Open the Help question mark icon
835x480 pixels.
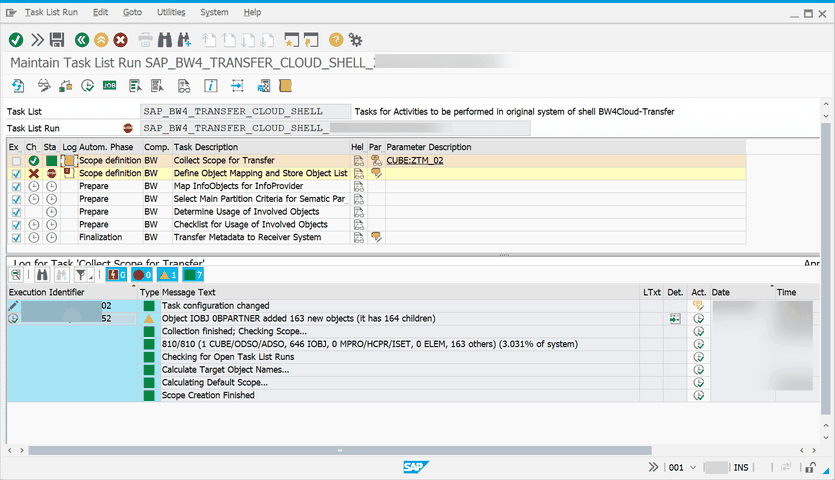pyautogui.click(x=335, y=40)
